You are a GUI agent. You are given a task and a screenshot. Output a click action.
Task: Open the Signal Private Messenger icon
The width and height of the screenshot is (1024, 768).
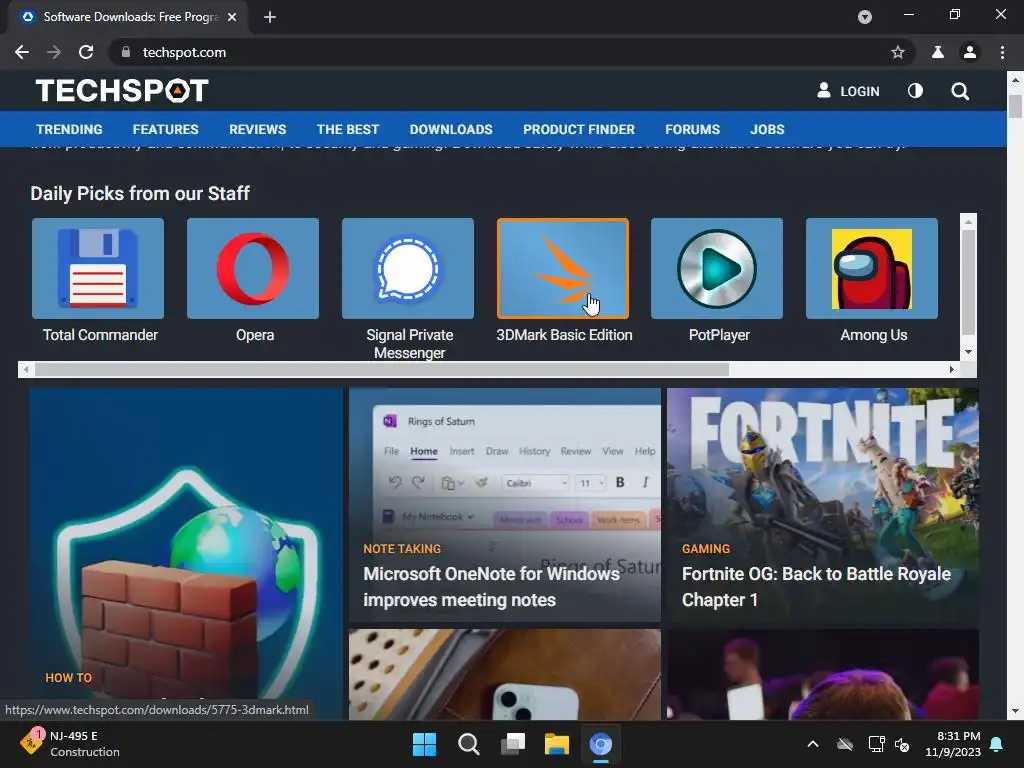tap(408, 268)
